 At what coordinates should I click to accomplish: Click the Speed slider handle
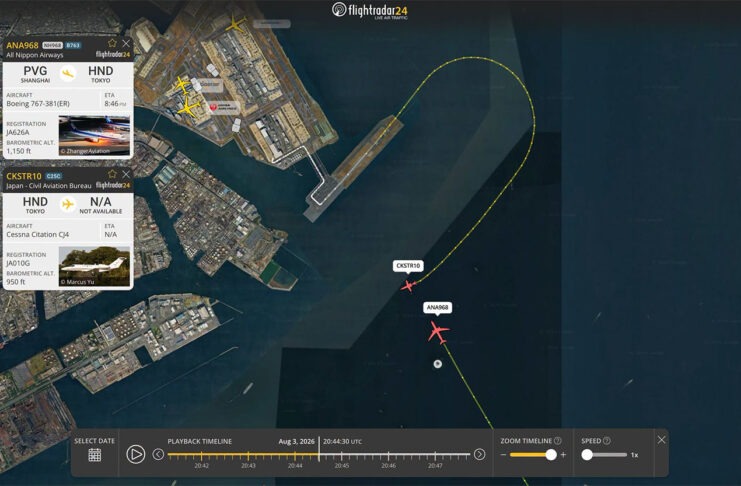[x=587, y=455]
